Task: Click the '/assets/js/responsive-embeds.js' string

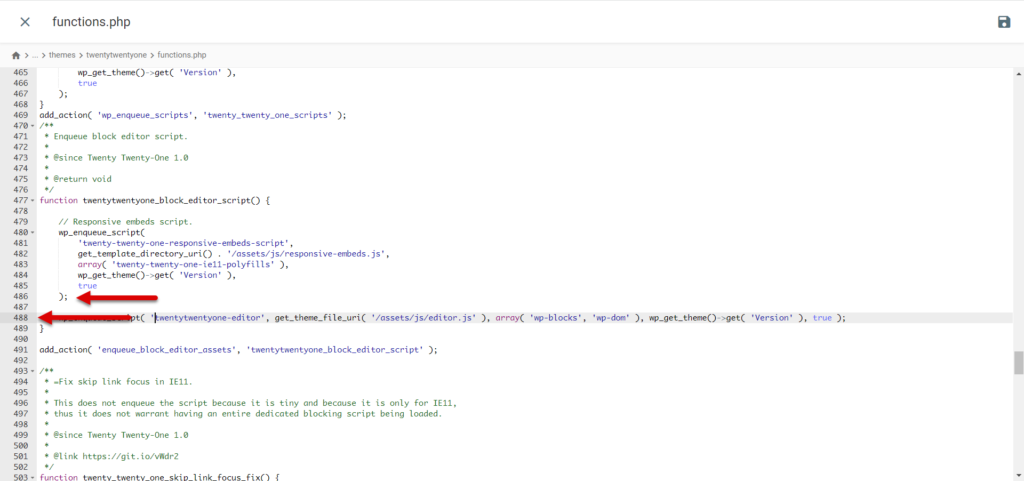Action: 310,254
